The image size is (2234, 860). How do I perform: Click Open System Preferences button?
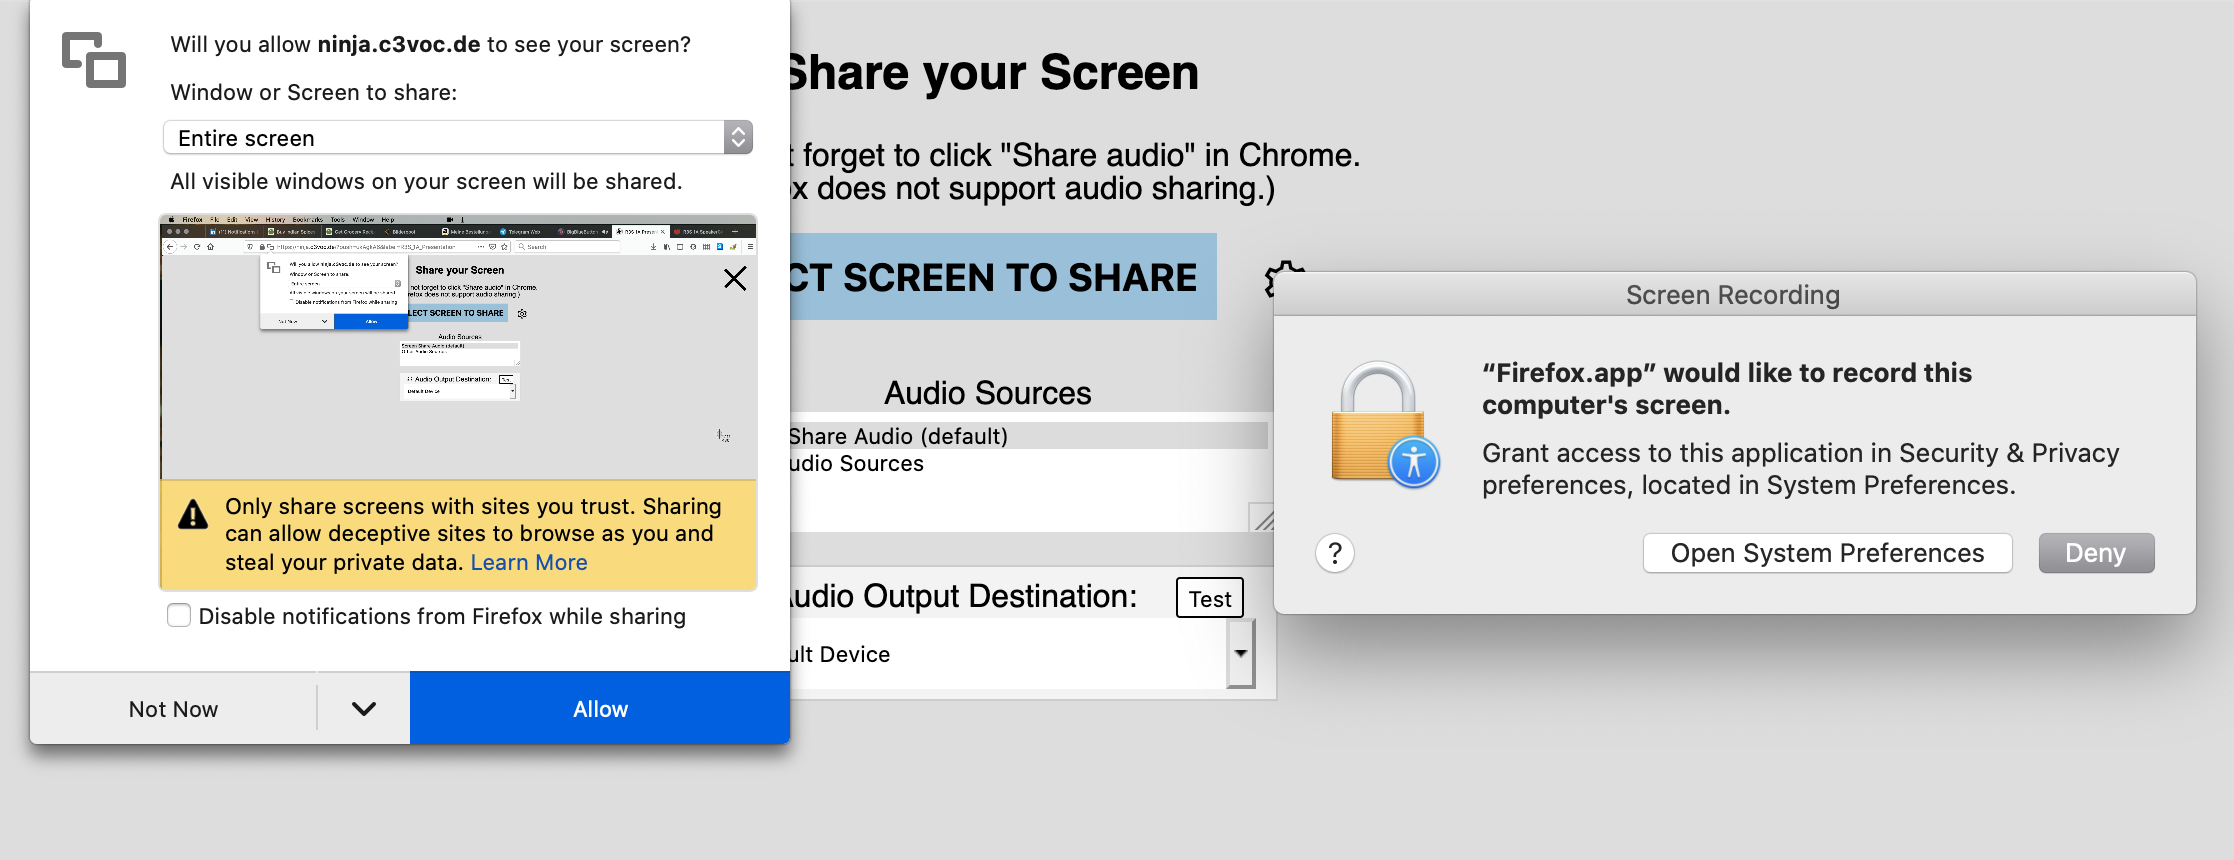pyautogui.click(x=1827, y=553)
